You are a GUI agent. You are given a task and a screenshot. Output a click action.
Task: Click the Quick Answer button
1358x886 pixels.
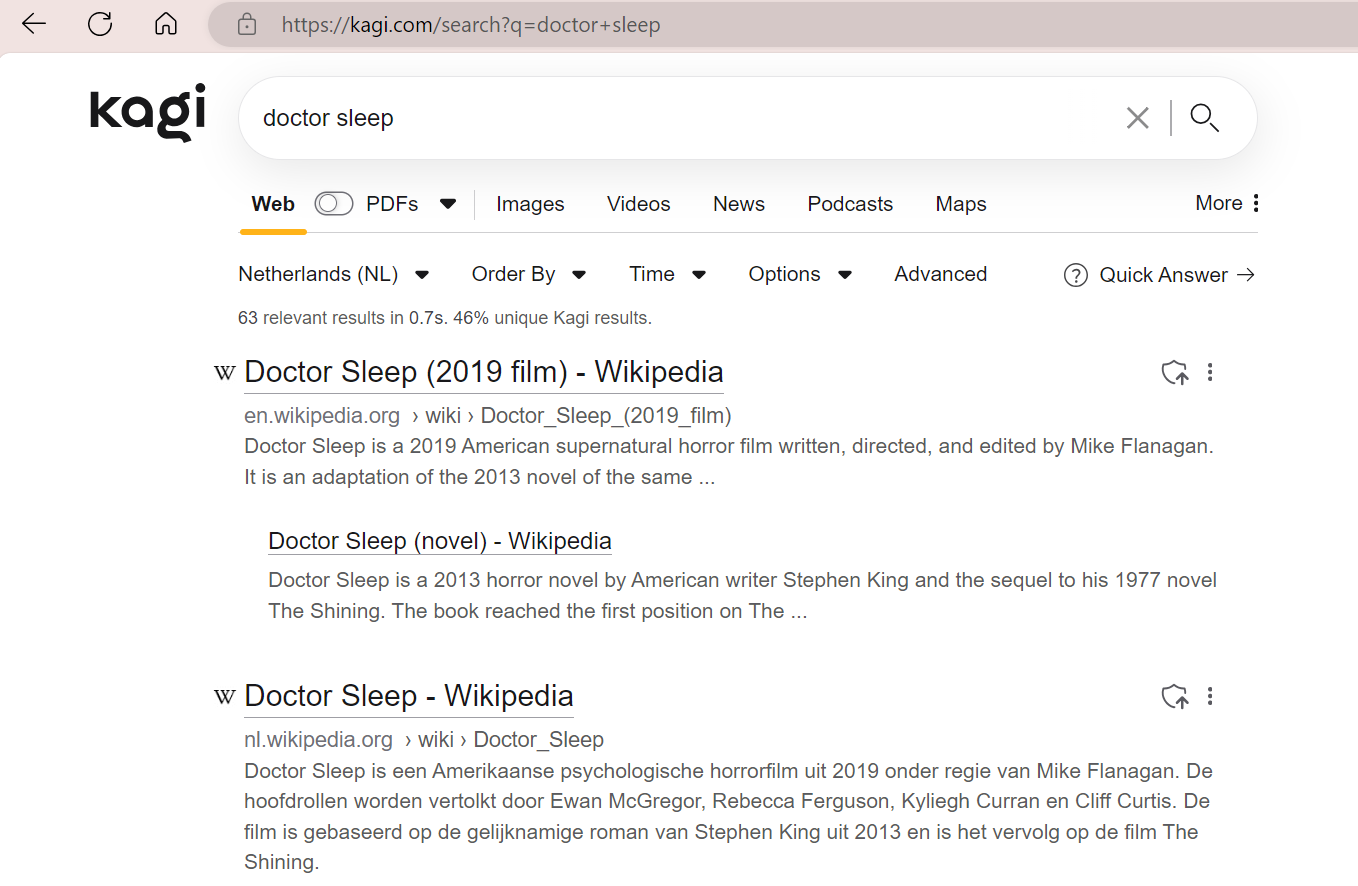tap(1160, 275)
